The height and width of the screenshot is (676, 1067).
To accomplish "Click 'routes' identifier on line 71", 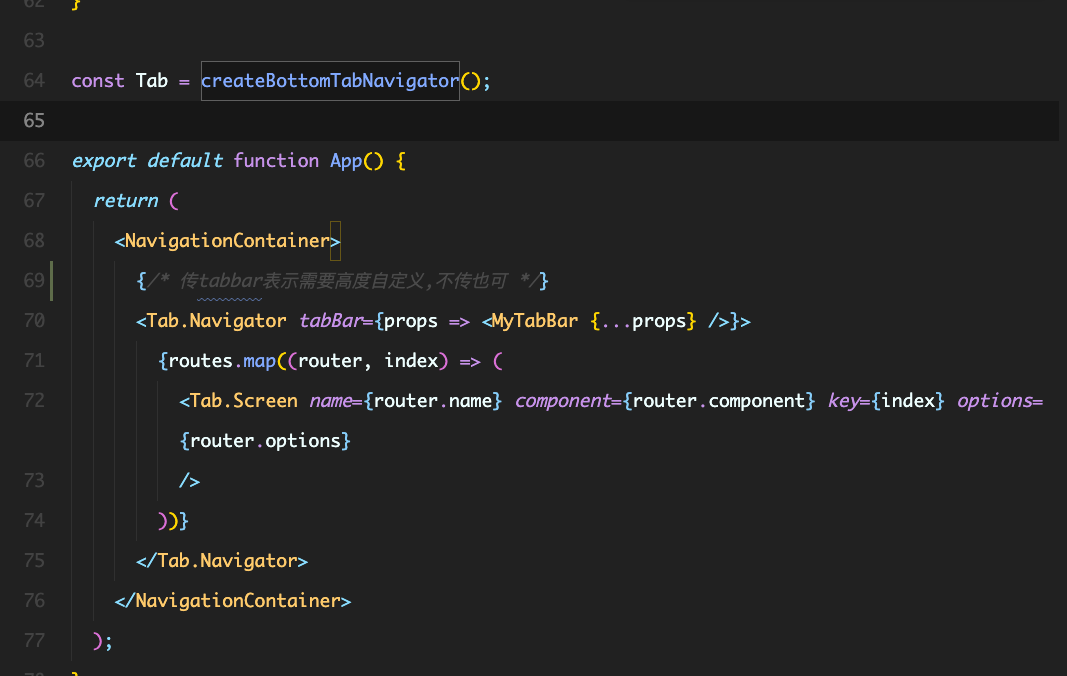I will [201, 361].
